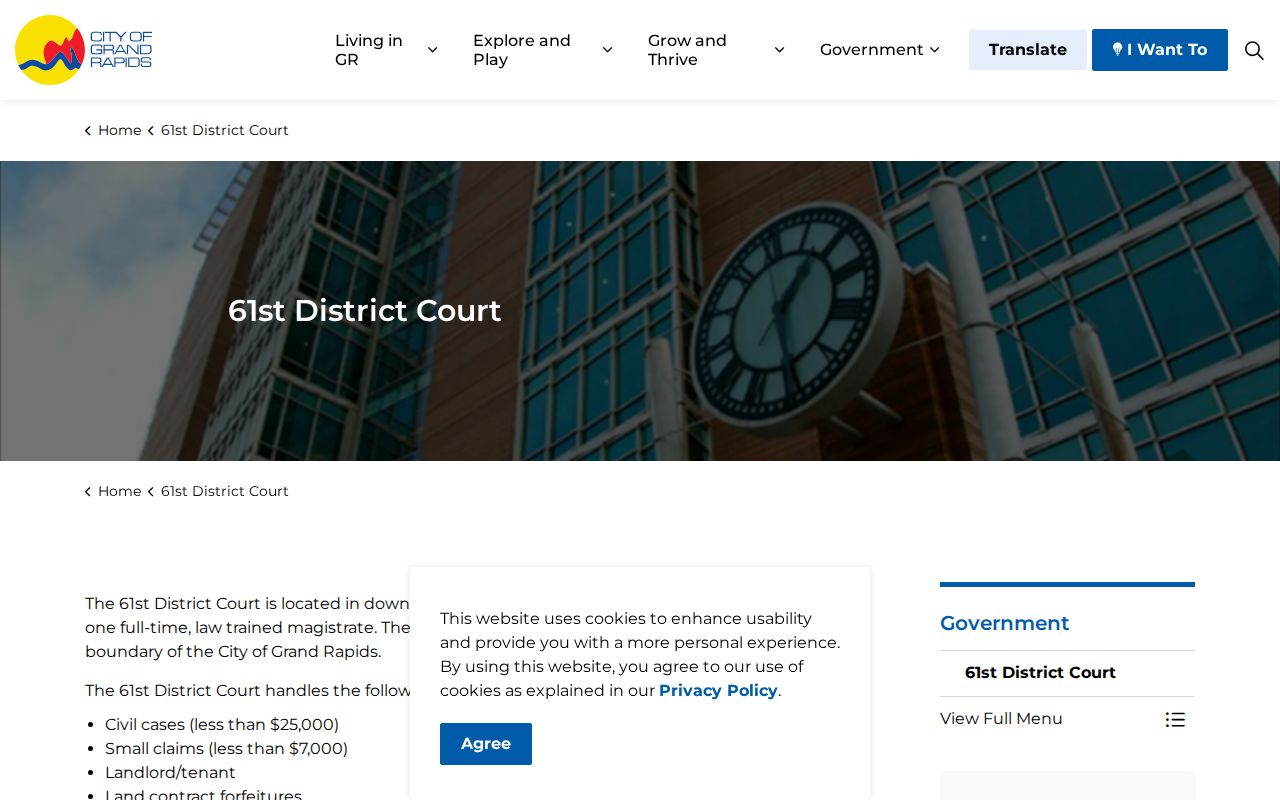Open the I Want To button

pyautogui.click(x=1160, y=50)
